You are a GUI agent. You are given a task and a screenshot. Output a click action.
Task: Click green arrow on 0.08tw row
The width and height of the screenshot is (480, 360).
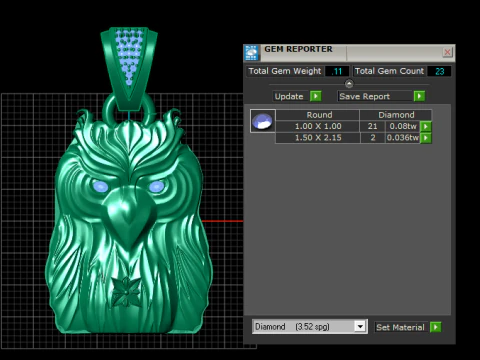426,126
